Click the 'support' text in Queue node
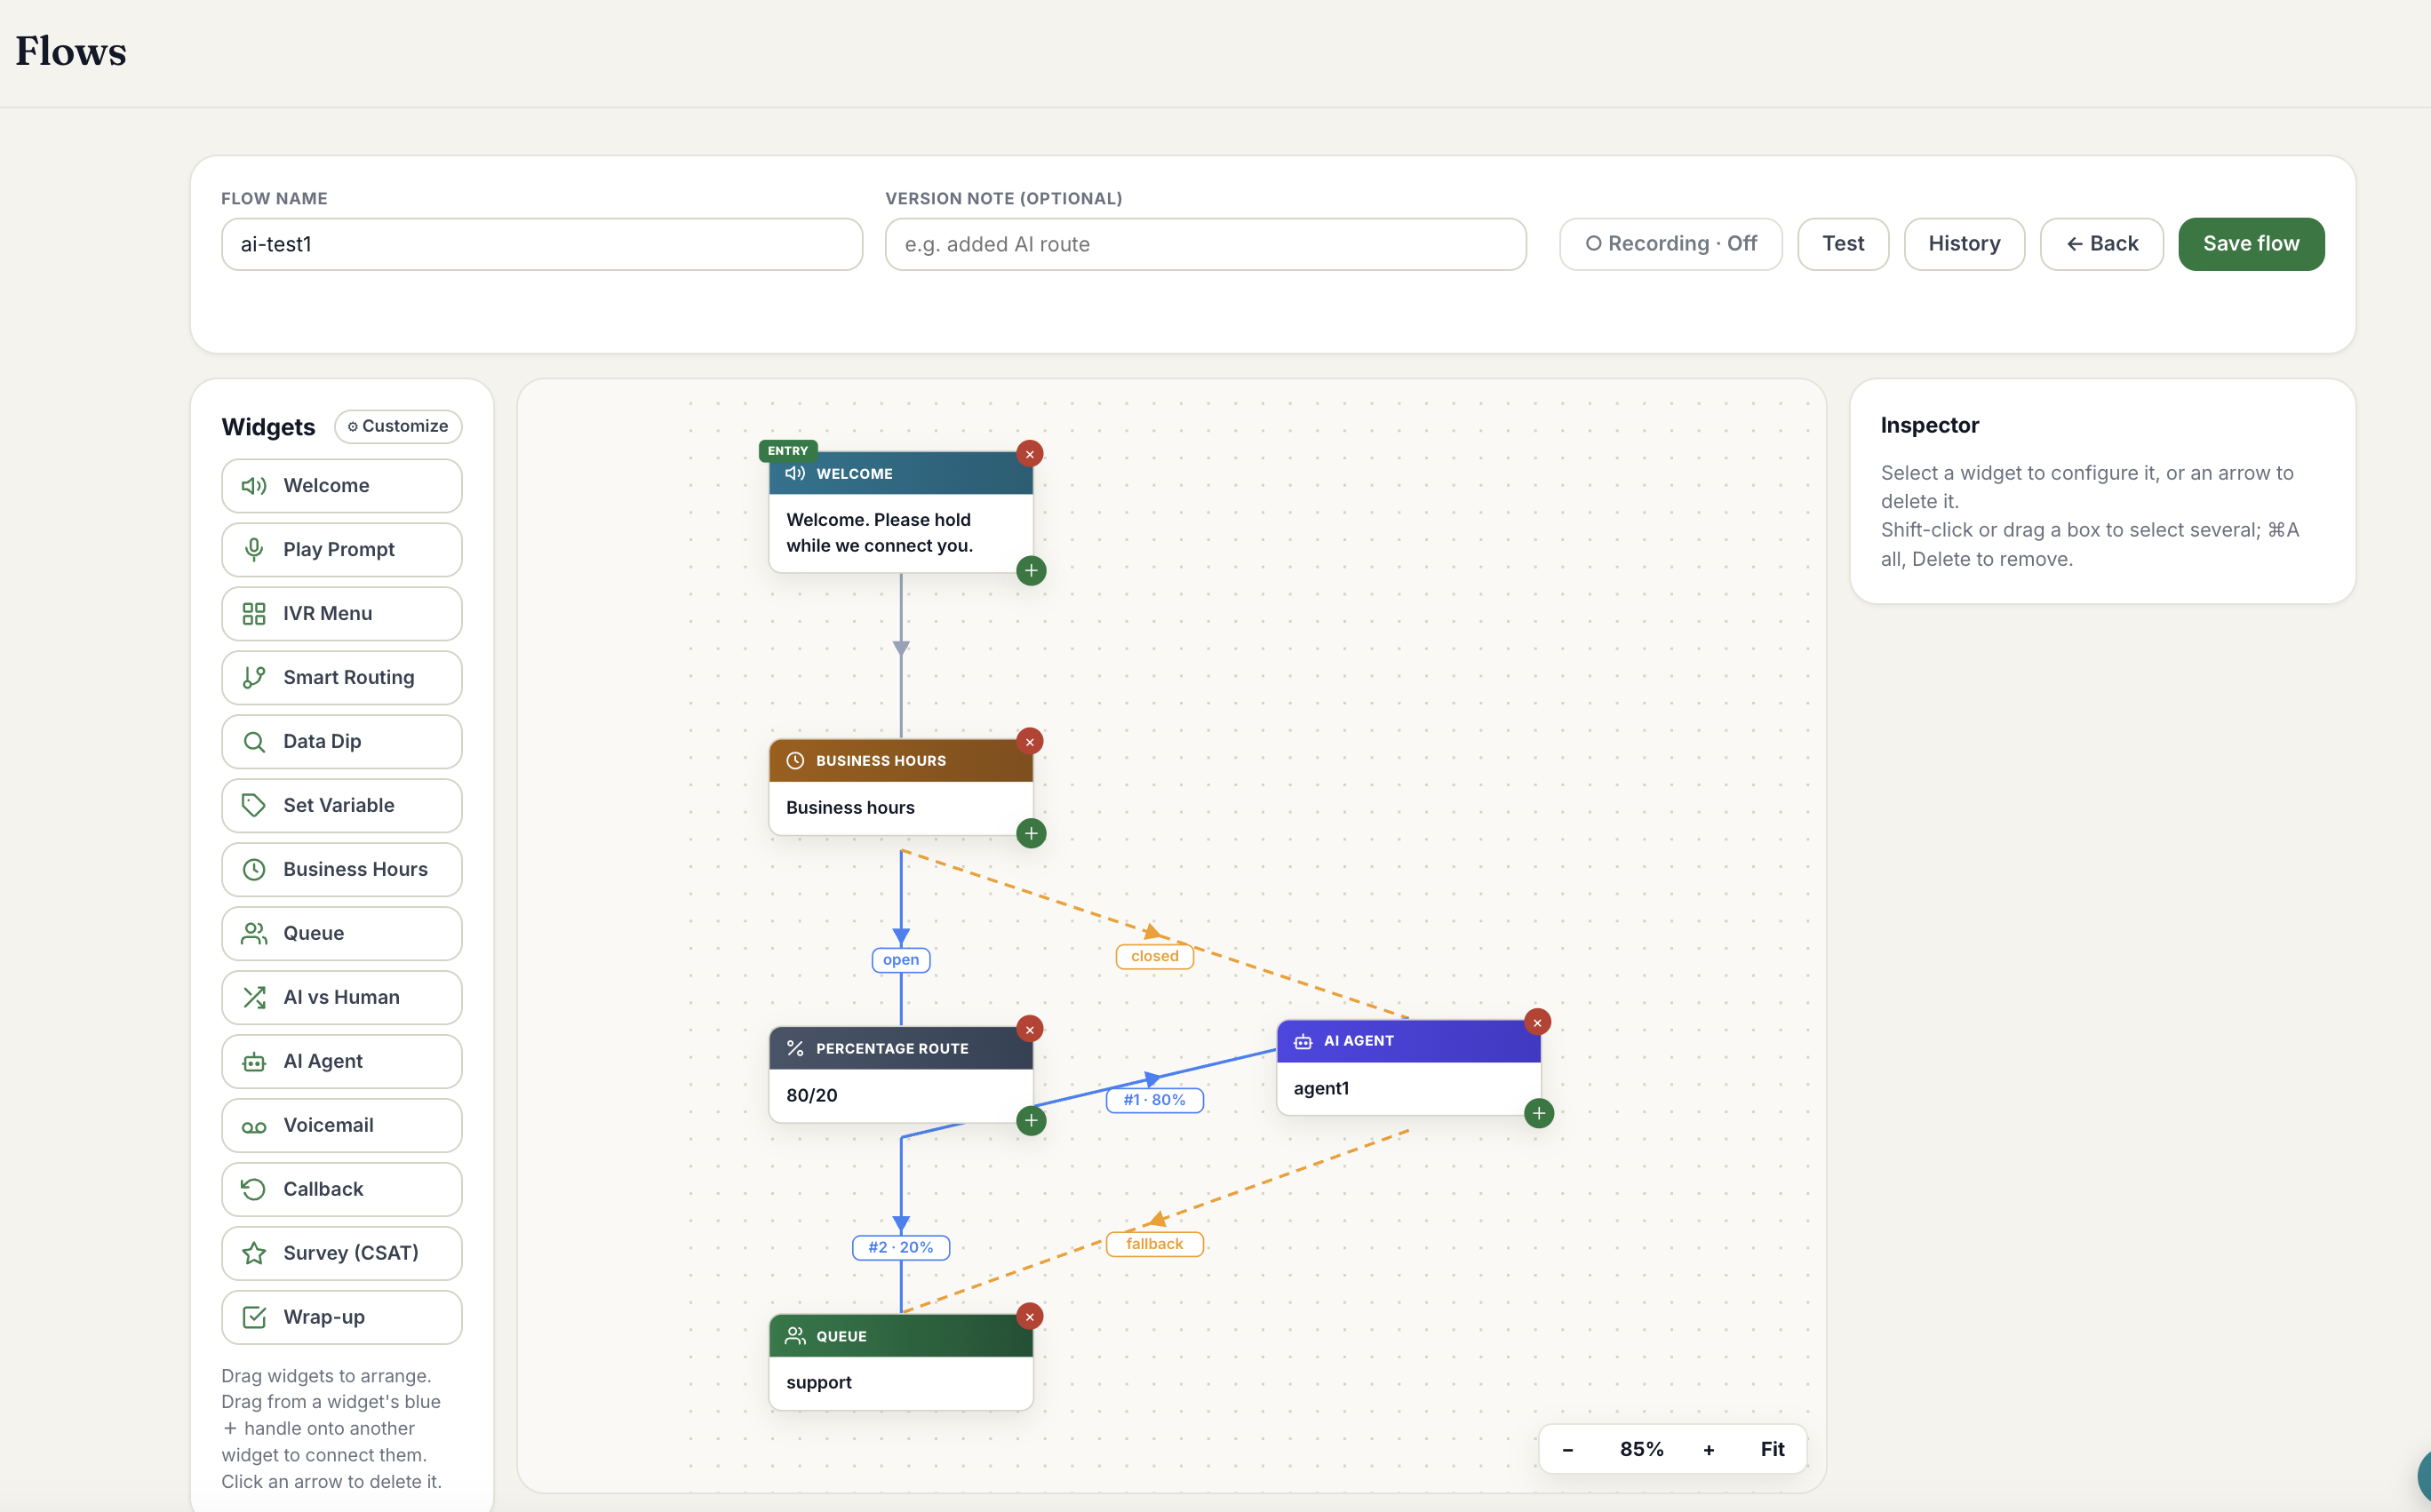The width and height of the screenshot is (2431, 1512). tap(819, 1383)
